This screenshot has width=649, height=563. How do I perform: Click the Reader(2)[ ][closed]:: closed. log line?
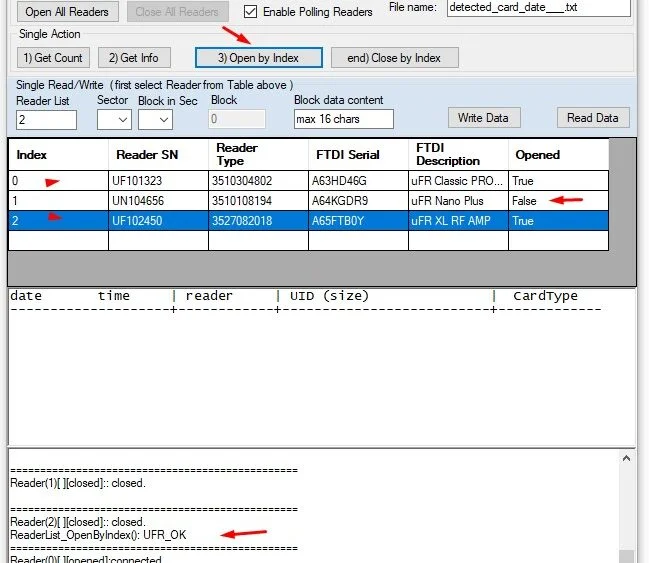coord(78,522)
